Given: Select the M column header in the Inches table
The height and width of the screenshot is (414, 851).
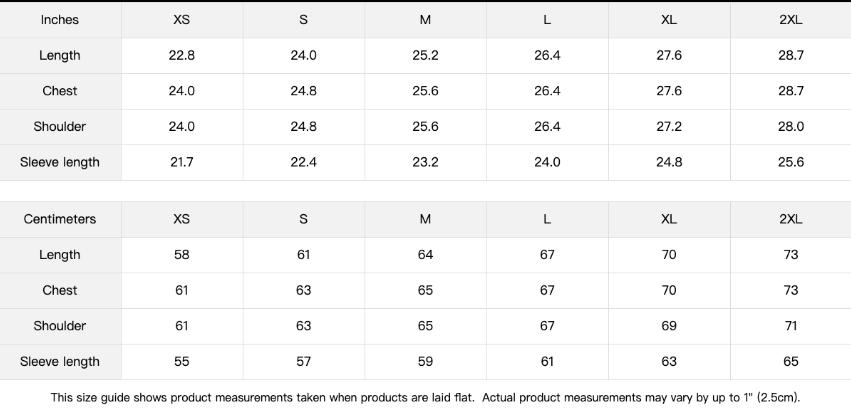Looking at the screenshot, I should coord(425,20).
